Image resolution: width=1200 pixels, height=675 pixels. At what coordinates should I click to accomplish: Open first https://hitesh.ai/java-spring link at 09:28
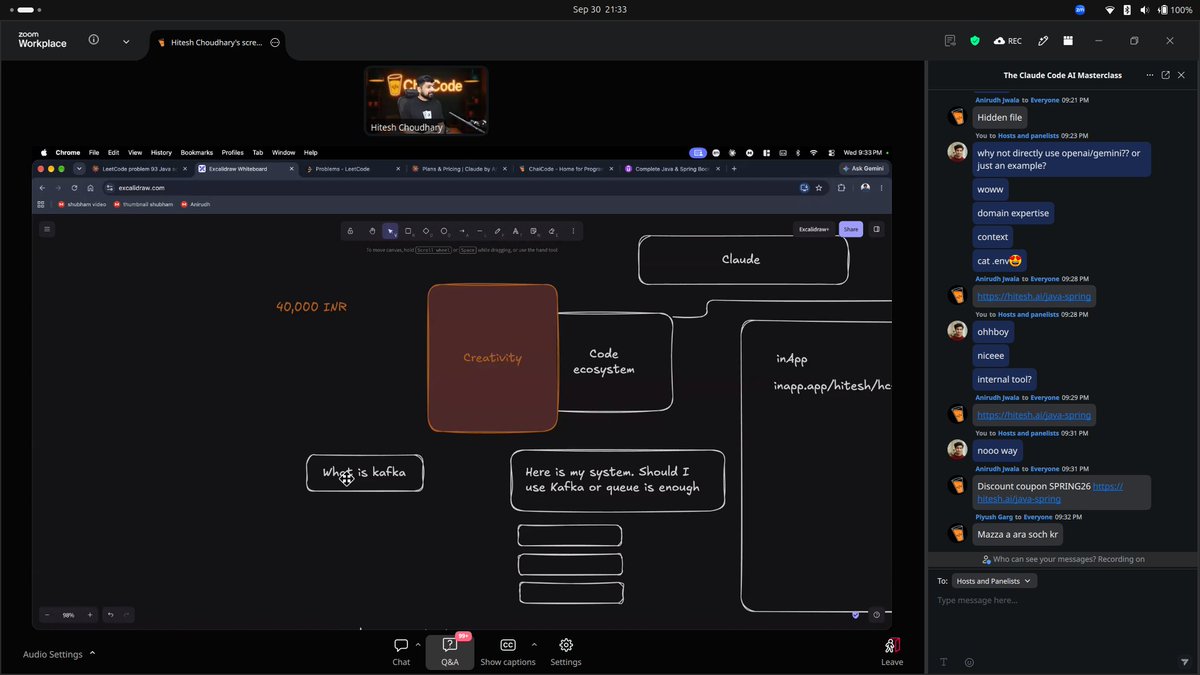(x=1034, y=297)
